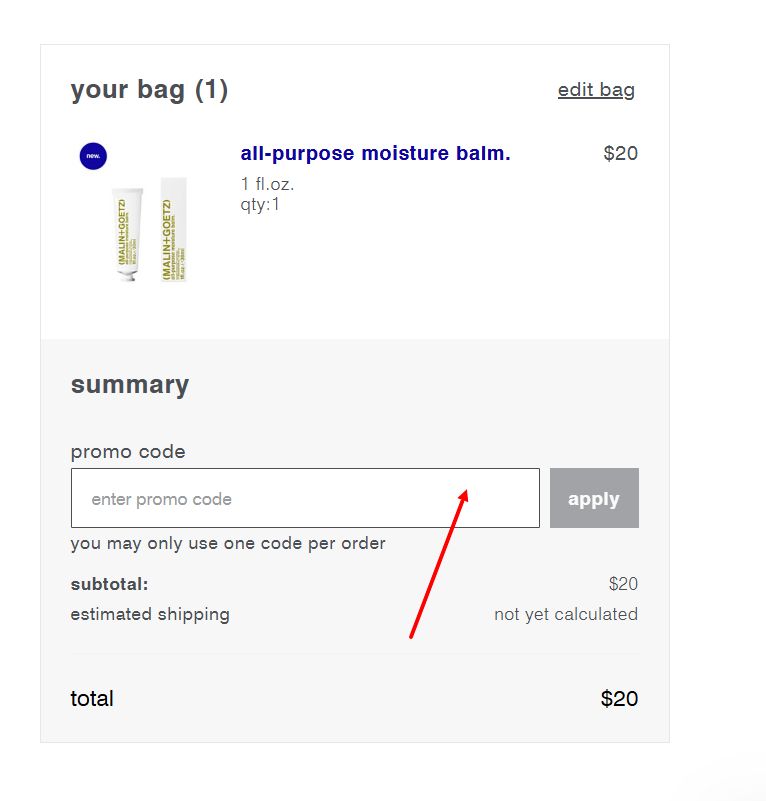The width and height of the screenshot is (766, 801).
Task: Open the edit bag link
Action: (x=595, y=90)
